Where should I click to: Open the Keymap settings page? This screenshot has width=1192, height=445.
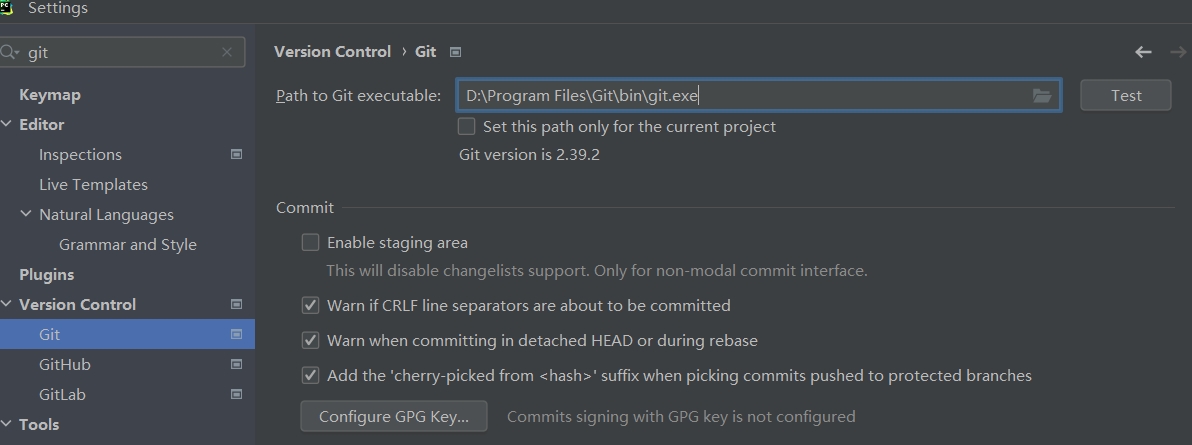50,95
